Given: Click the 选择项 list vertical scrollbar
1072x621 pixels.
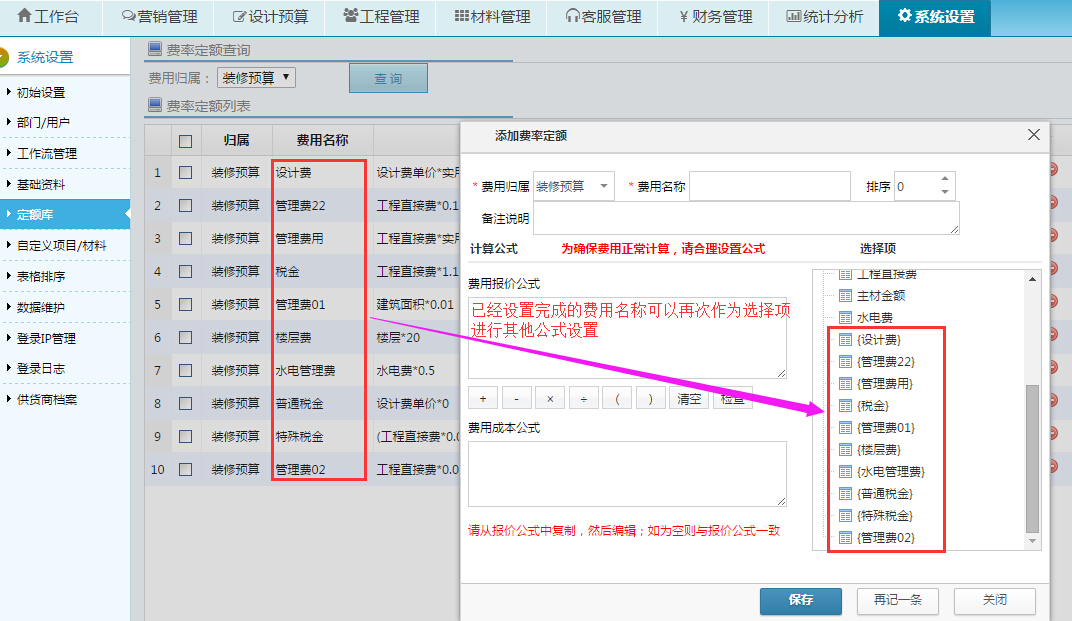Looking at the screenshot, I should click(x=1033, y=460).
